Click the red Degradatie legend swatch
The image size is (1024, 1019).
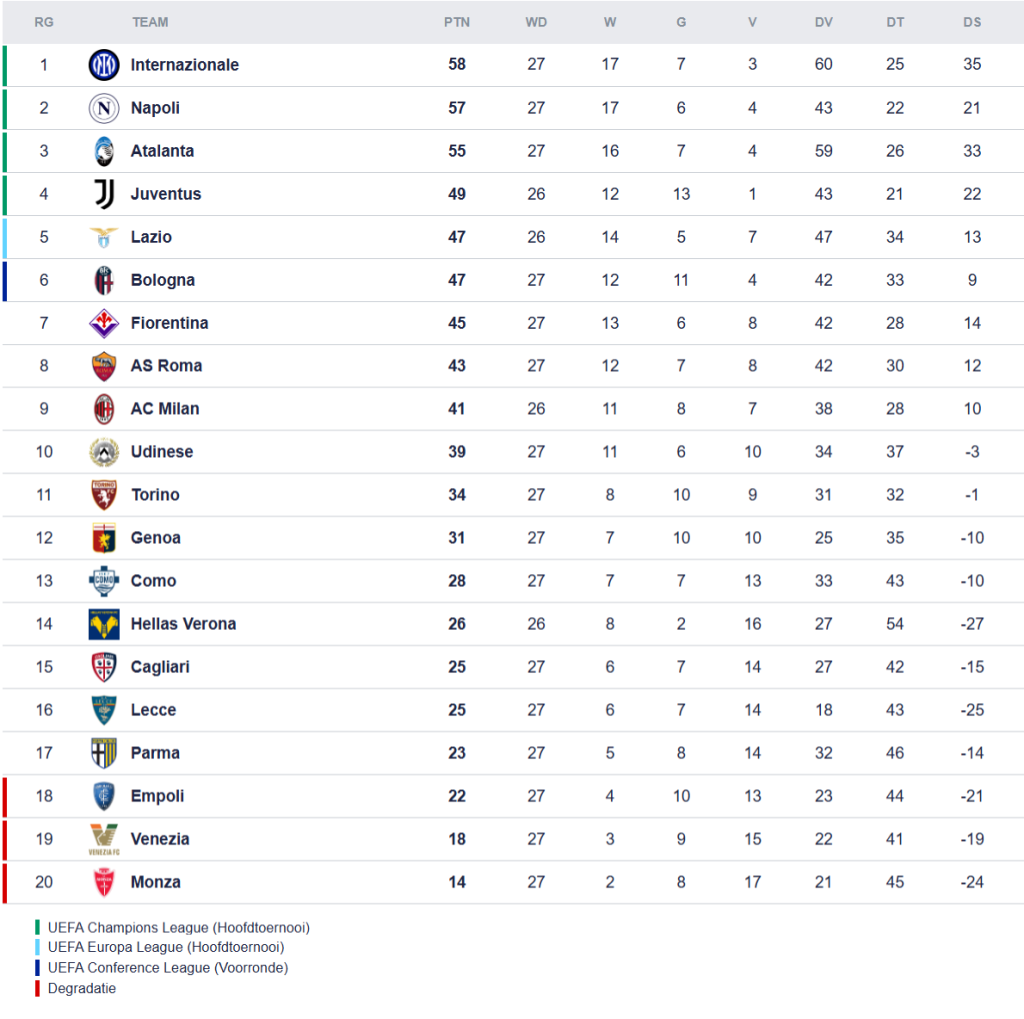pos(38,988)
